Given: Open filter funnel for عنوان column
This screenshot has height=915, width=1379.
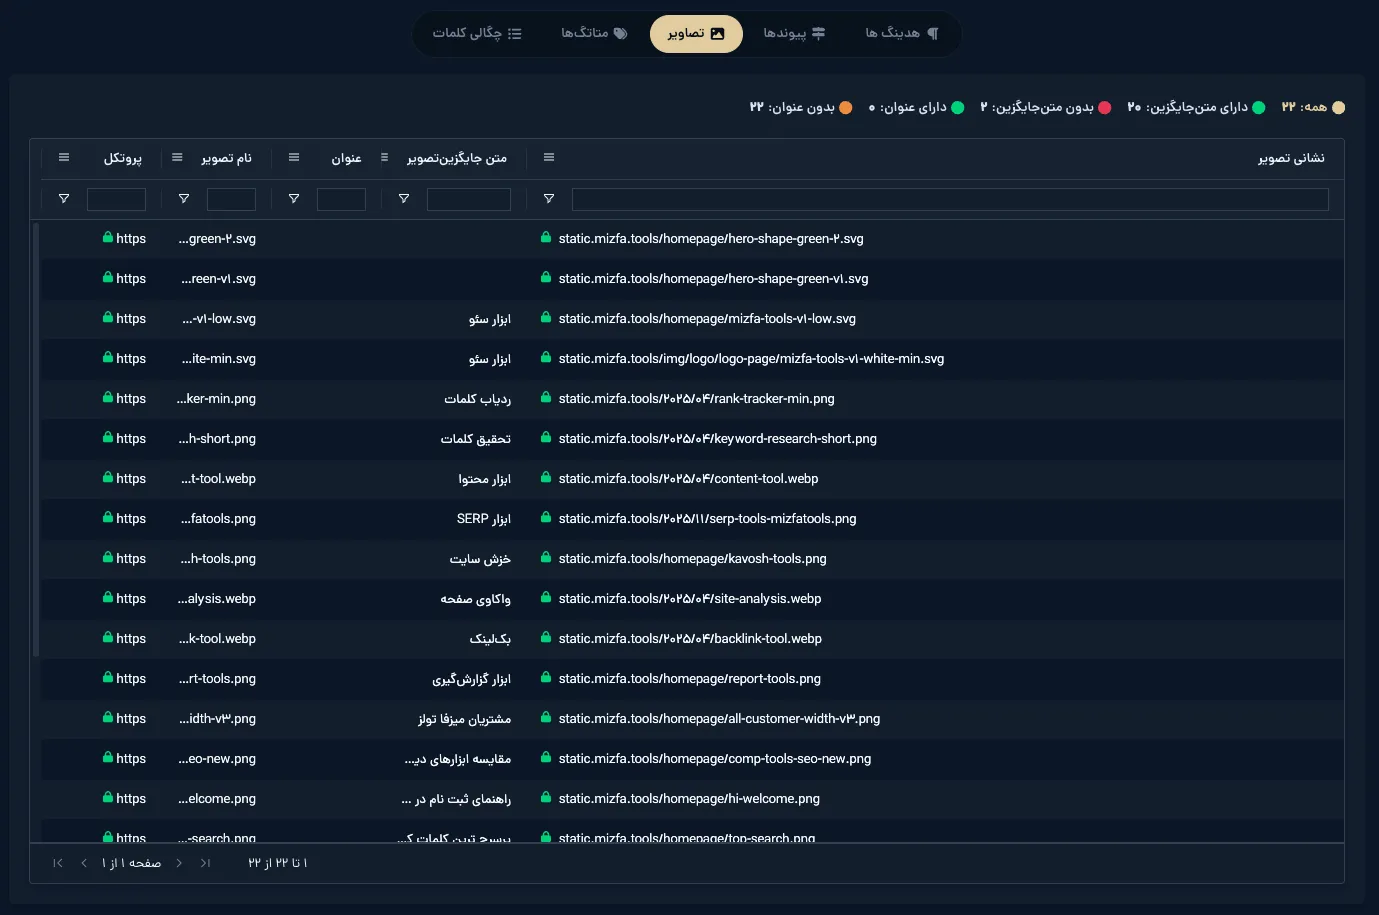Looking at the screenshot, I should coord(294,199).
